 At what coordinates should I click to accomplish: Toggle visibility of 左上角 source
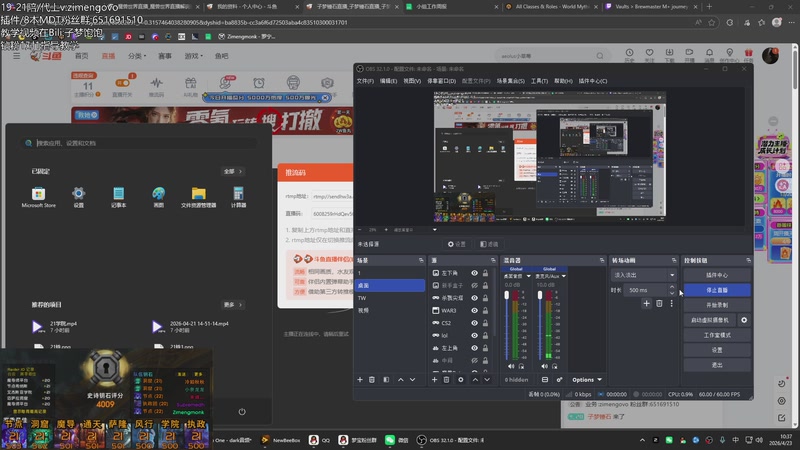(x=474, y=348)
